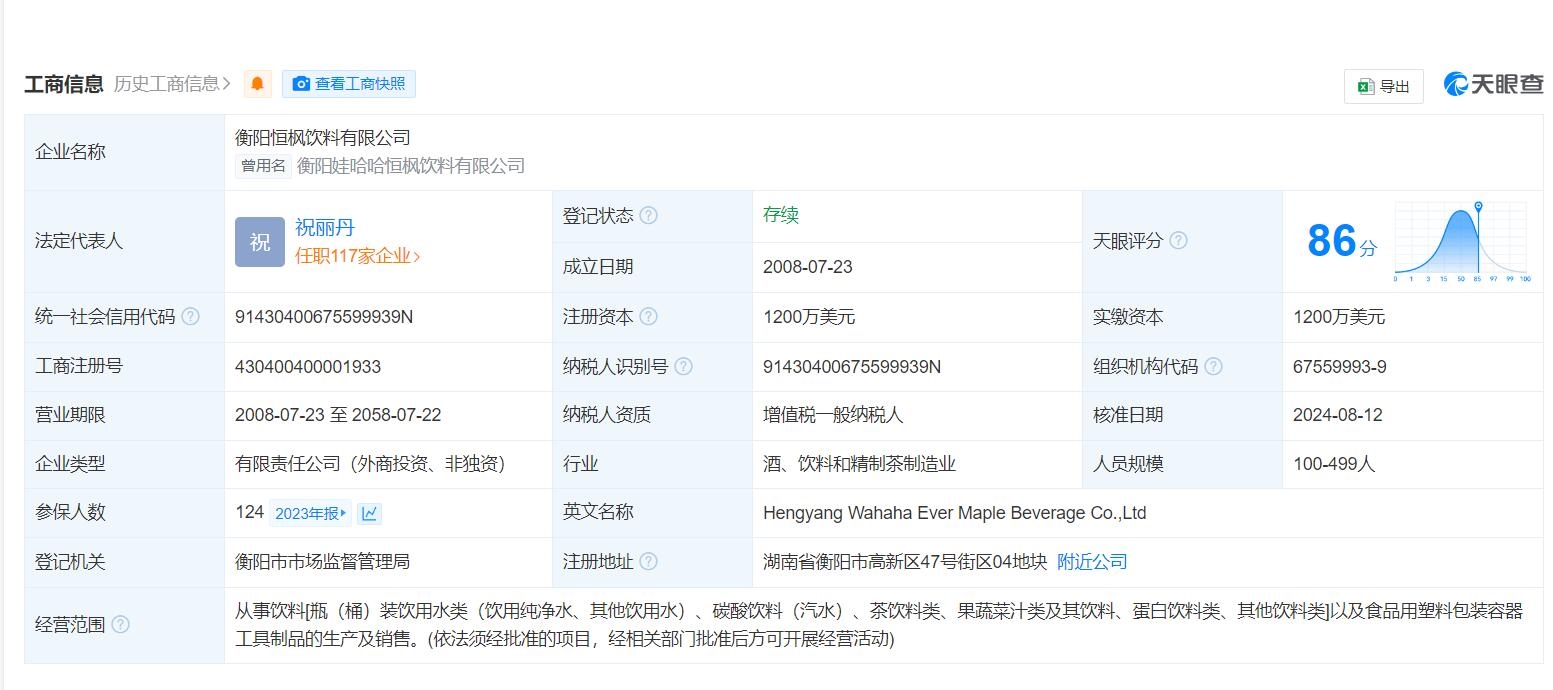Click company type 有限责任公司（外商投资、非独资）

click(x=371, y=464)
